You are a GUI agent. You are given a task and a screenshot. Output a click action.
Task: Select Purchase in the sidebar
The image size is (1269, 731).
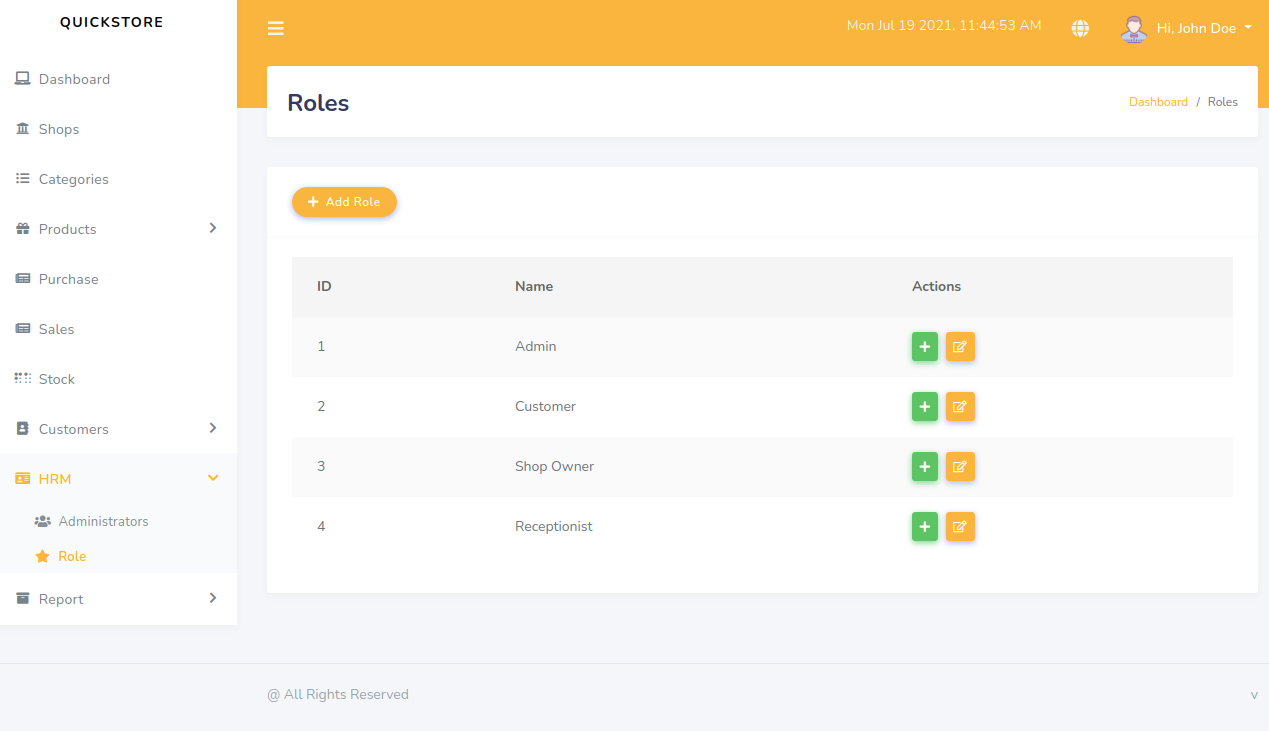coord(118,279)
